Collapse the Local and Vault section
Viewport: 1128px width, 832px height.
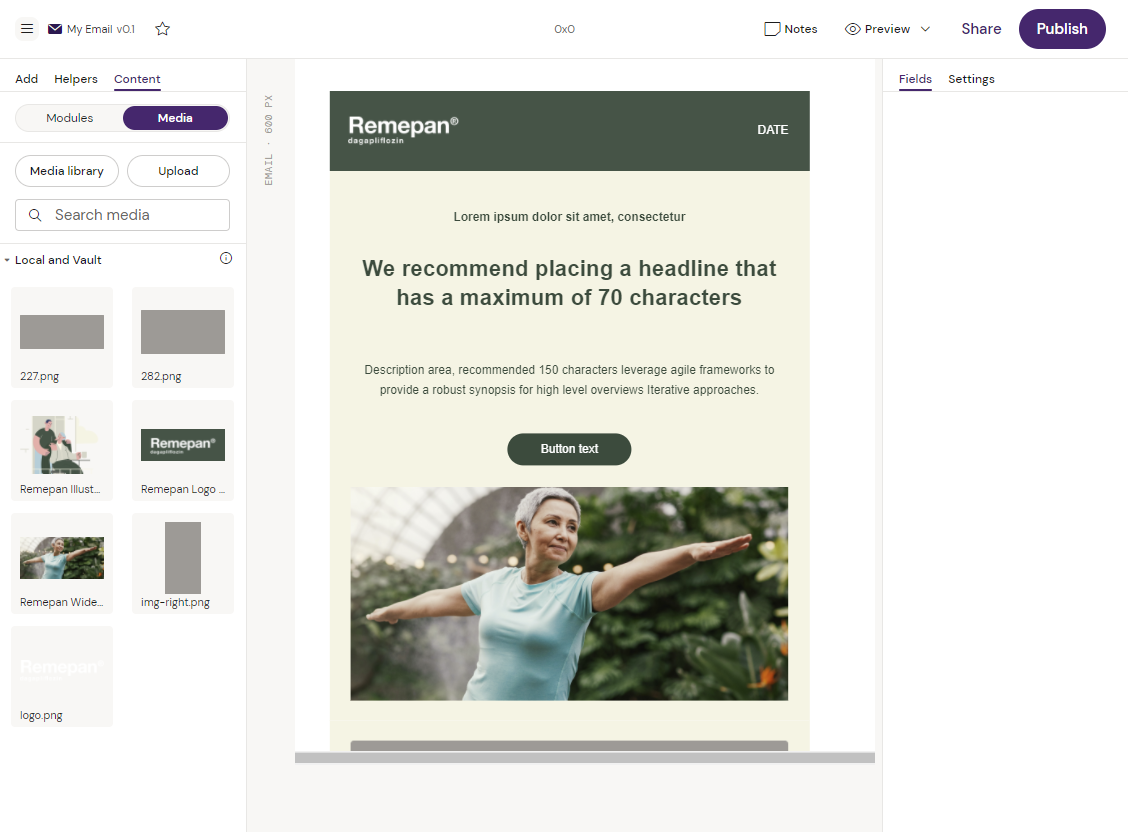click(x=8, y=260)
